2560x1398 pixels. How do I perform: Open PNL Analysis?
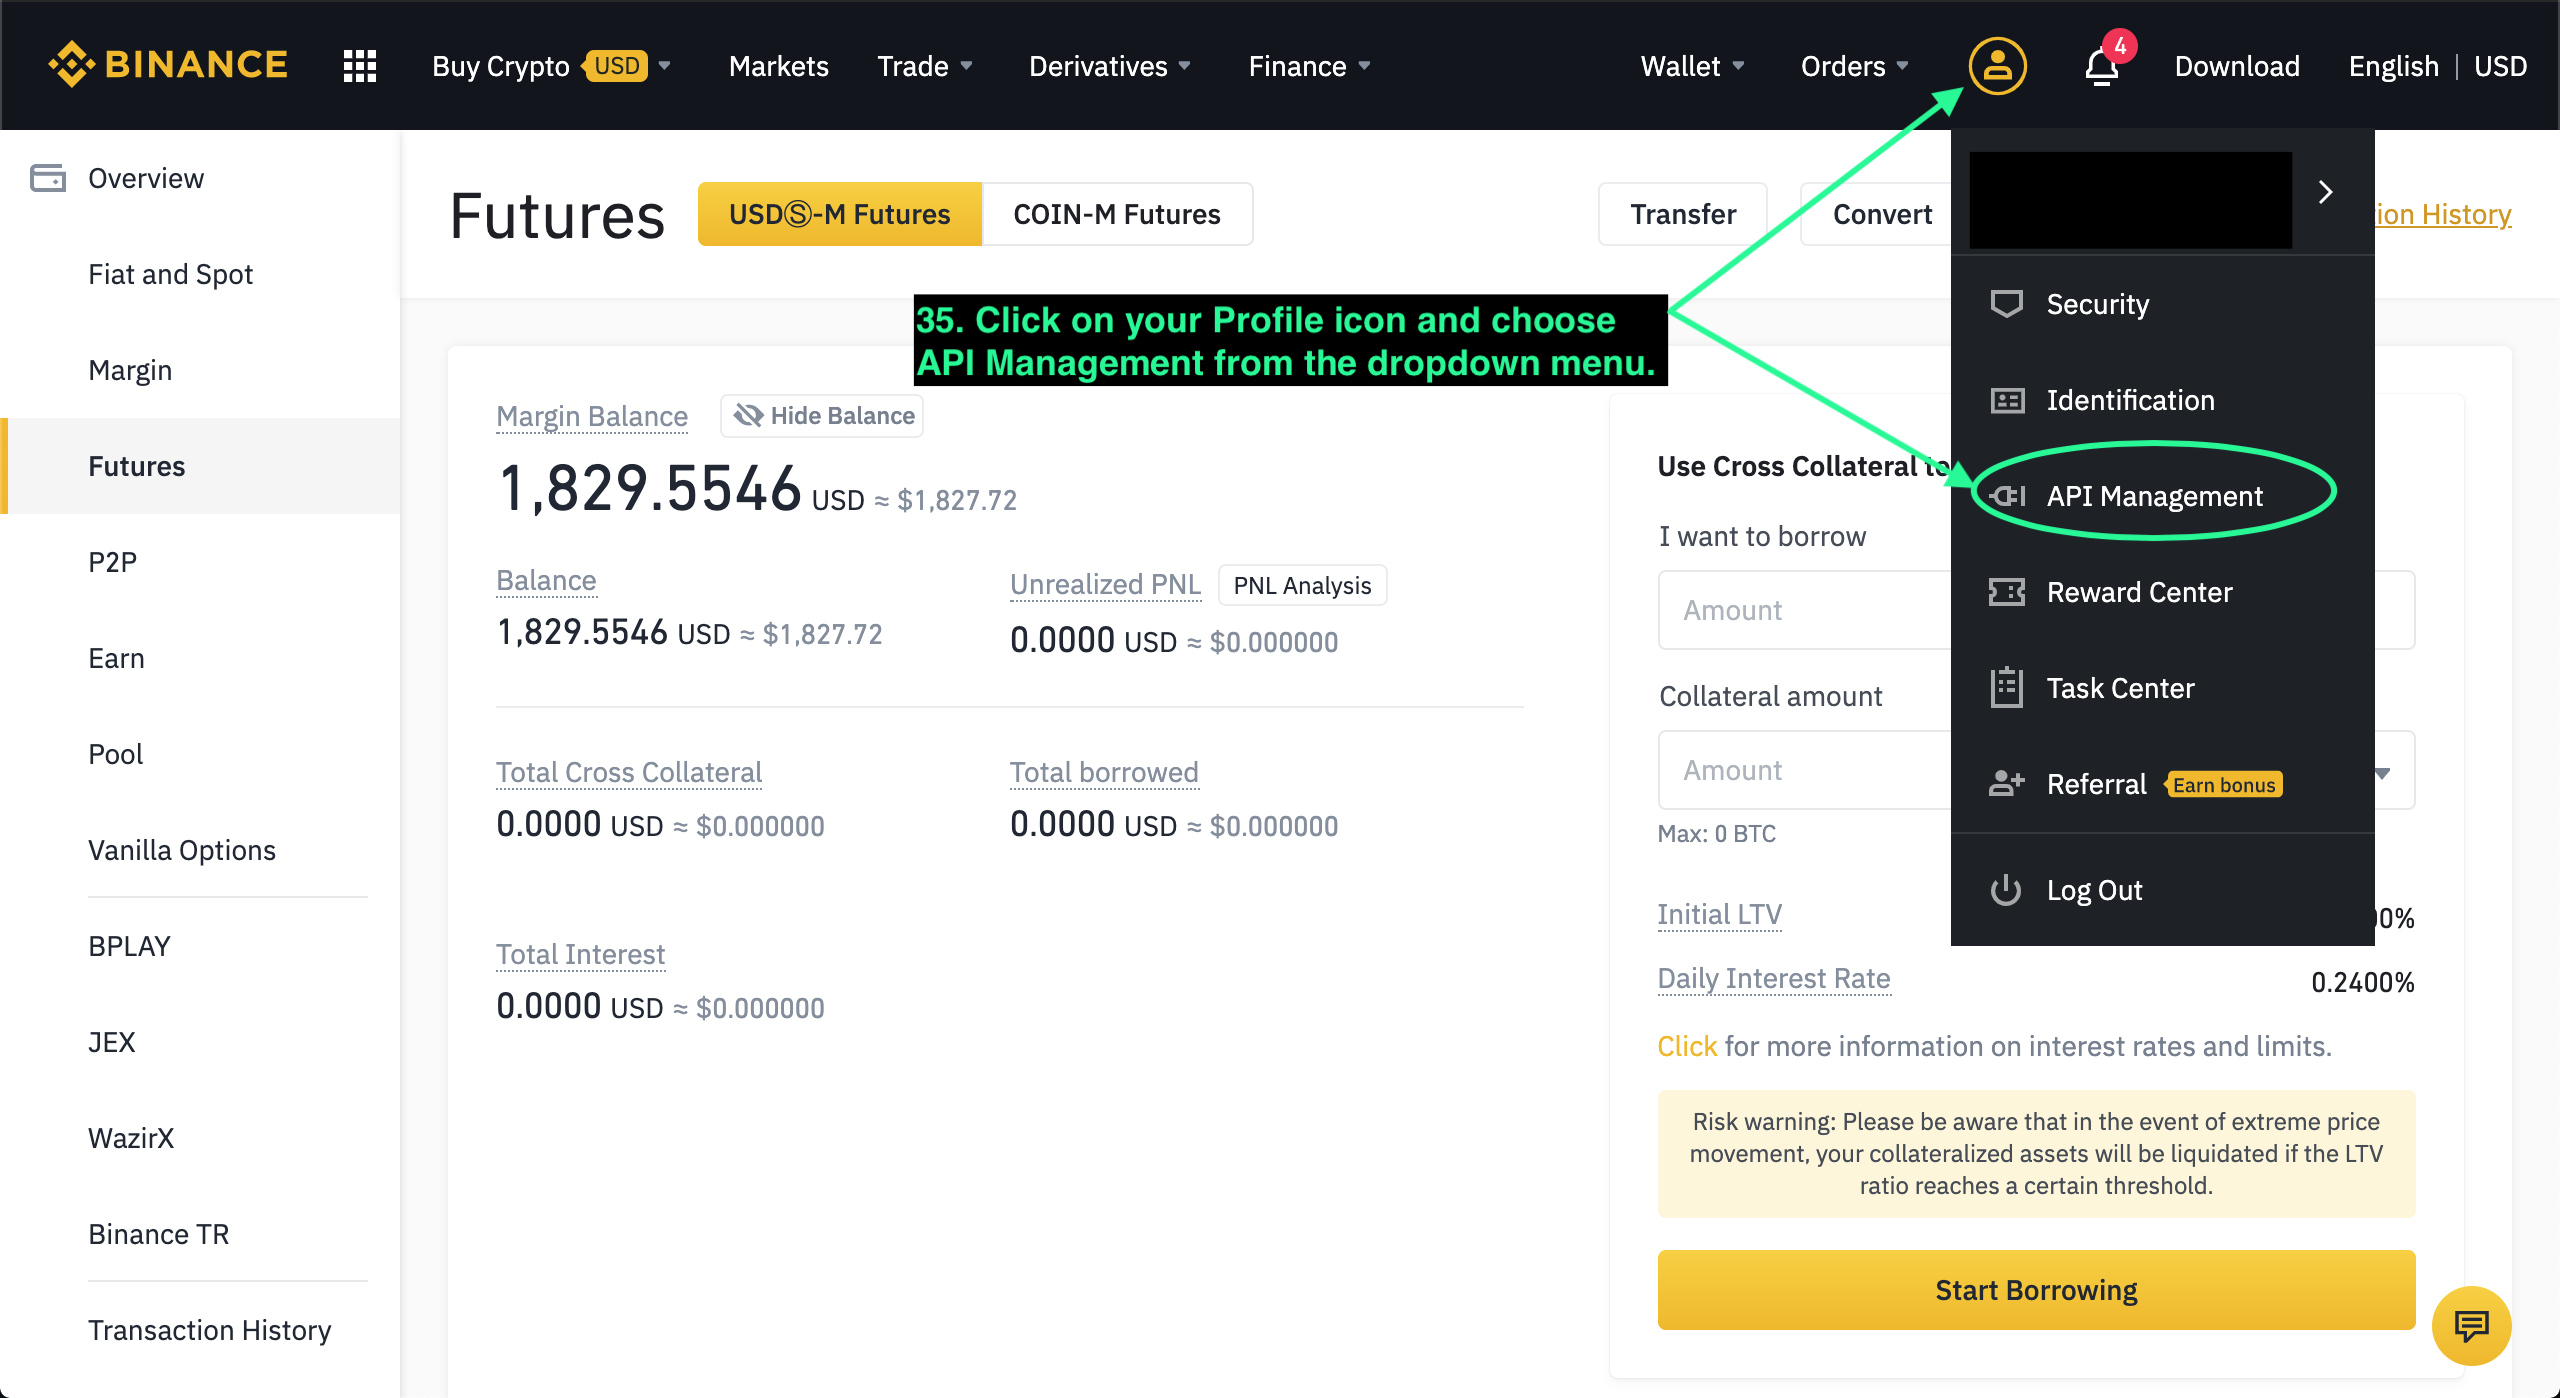tap(1301, 585)
